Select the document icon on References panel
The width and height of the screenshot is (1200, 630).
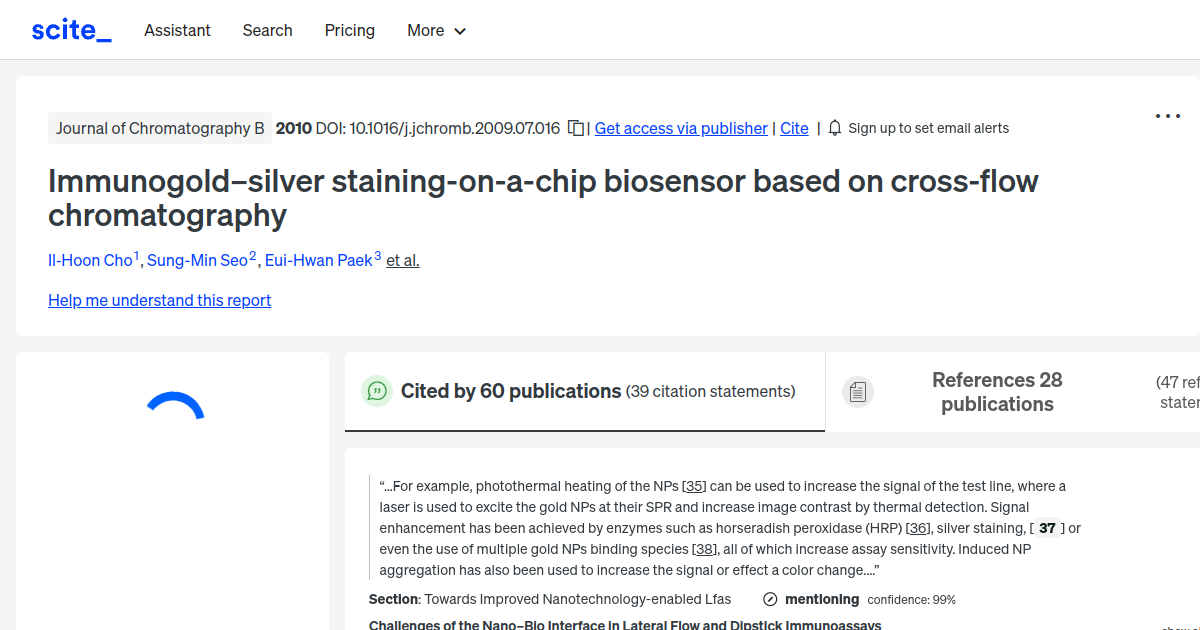point(858,391)
